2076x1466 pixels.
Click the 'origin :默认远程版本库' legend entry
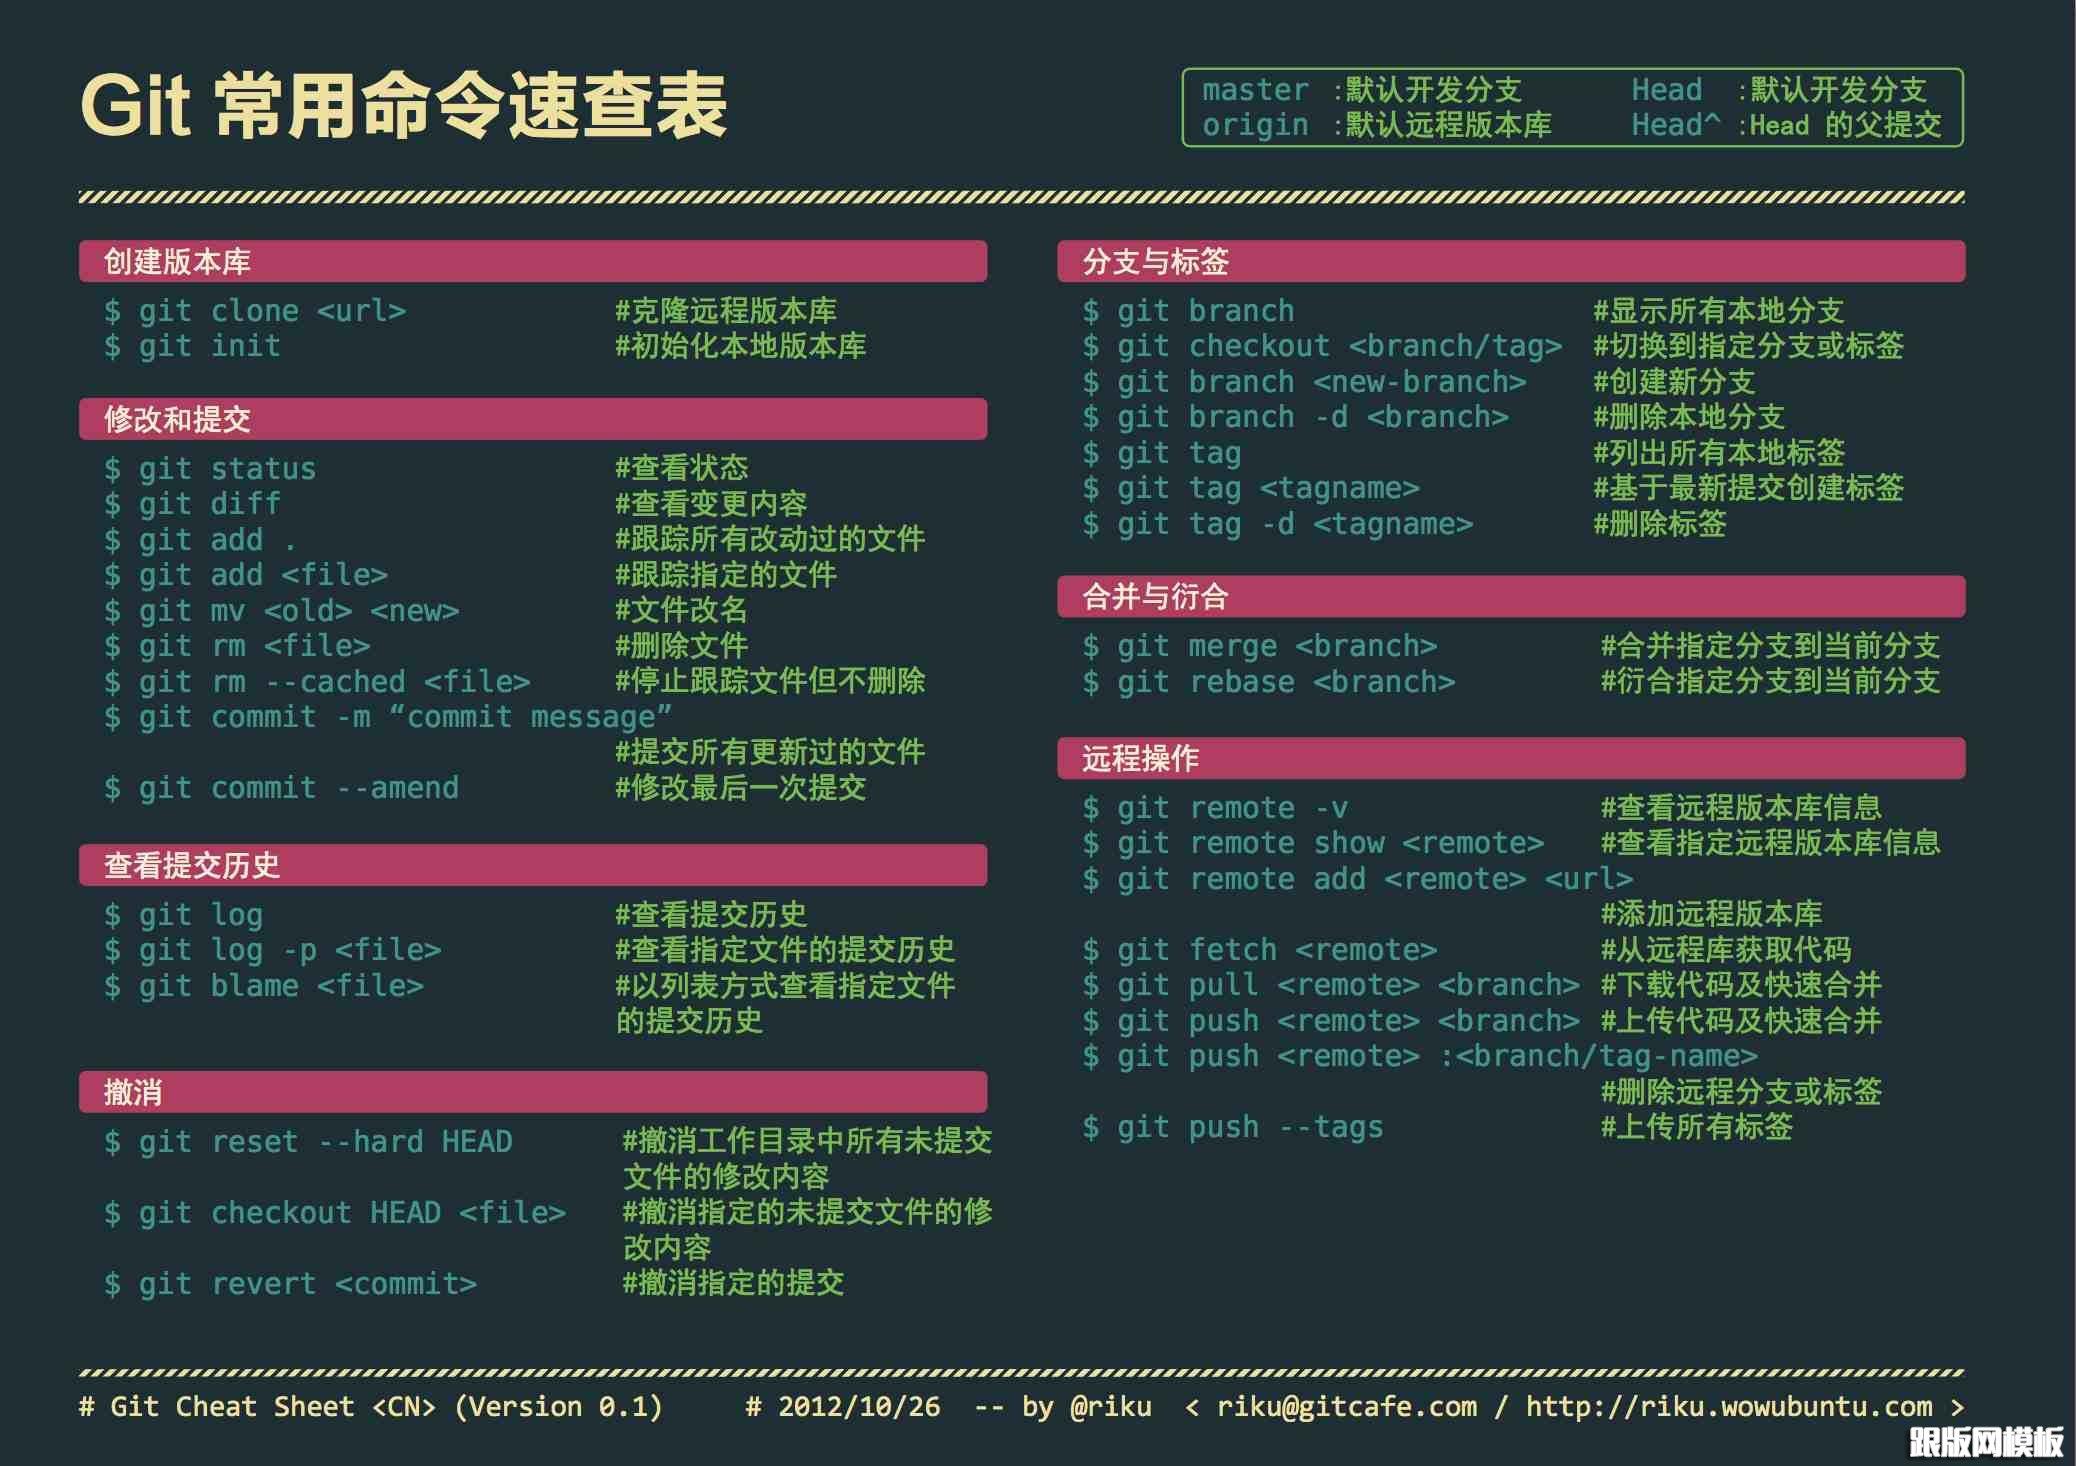1377,125
